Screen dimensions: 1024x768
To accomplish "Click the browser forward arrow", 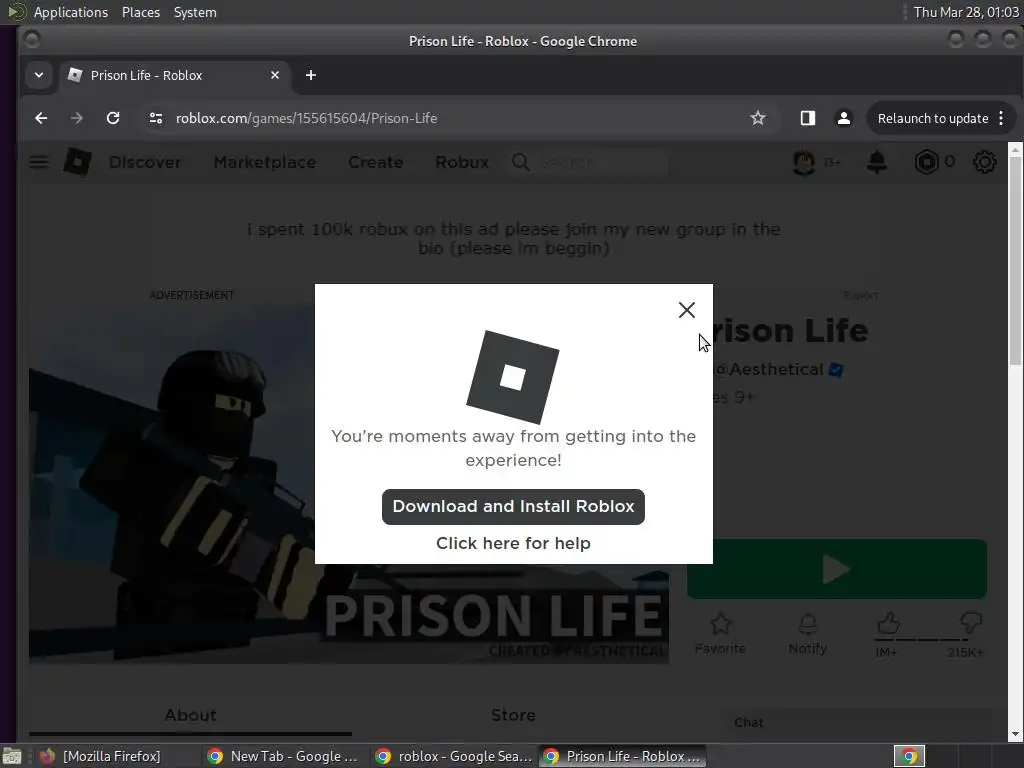I will (76, 118).
